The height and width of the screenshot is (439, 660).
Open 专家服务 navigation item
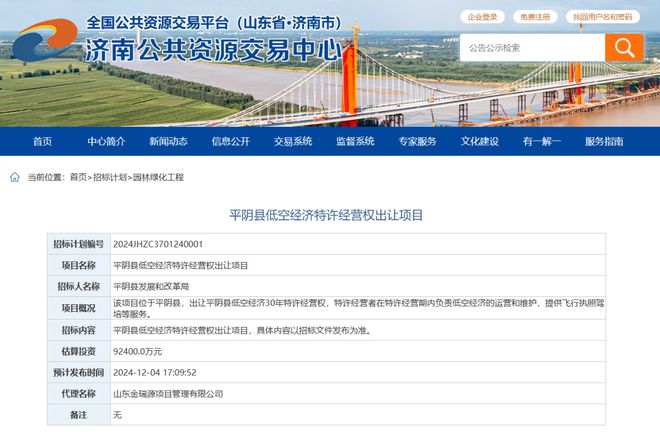(417, 141)
